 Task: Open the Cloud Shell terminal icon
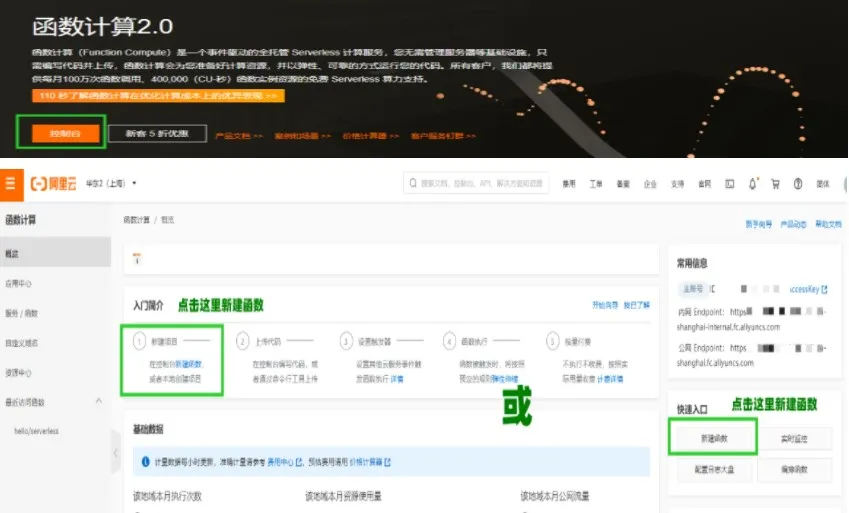[x=730, y=184]
